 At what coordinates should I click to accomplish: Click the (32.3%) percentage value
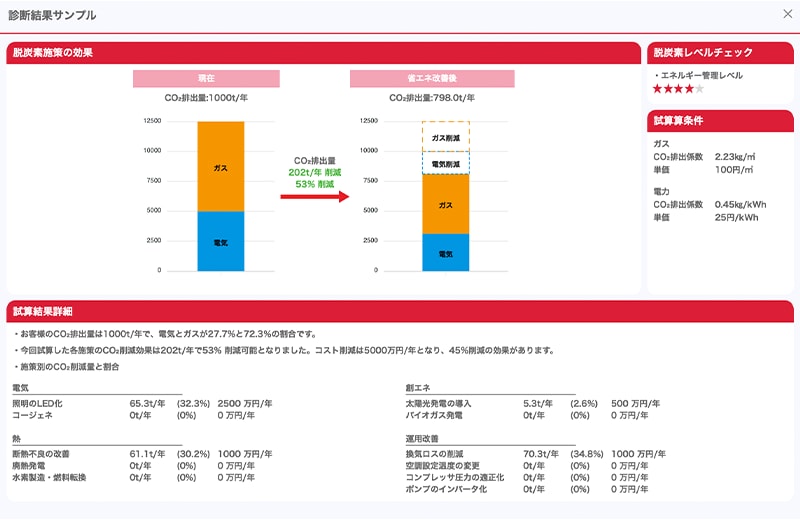[x=193, y=404]
